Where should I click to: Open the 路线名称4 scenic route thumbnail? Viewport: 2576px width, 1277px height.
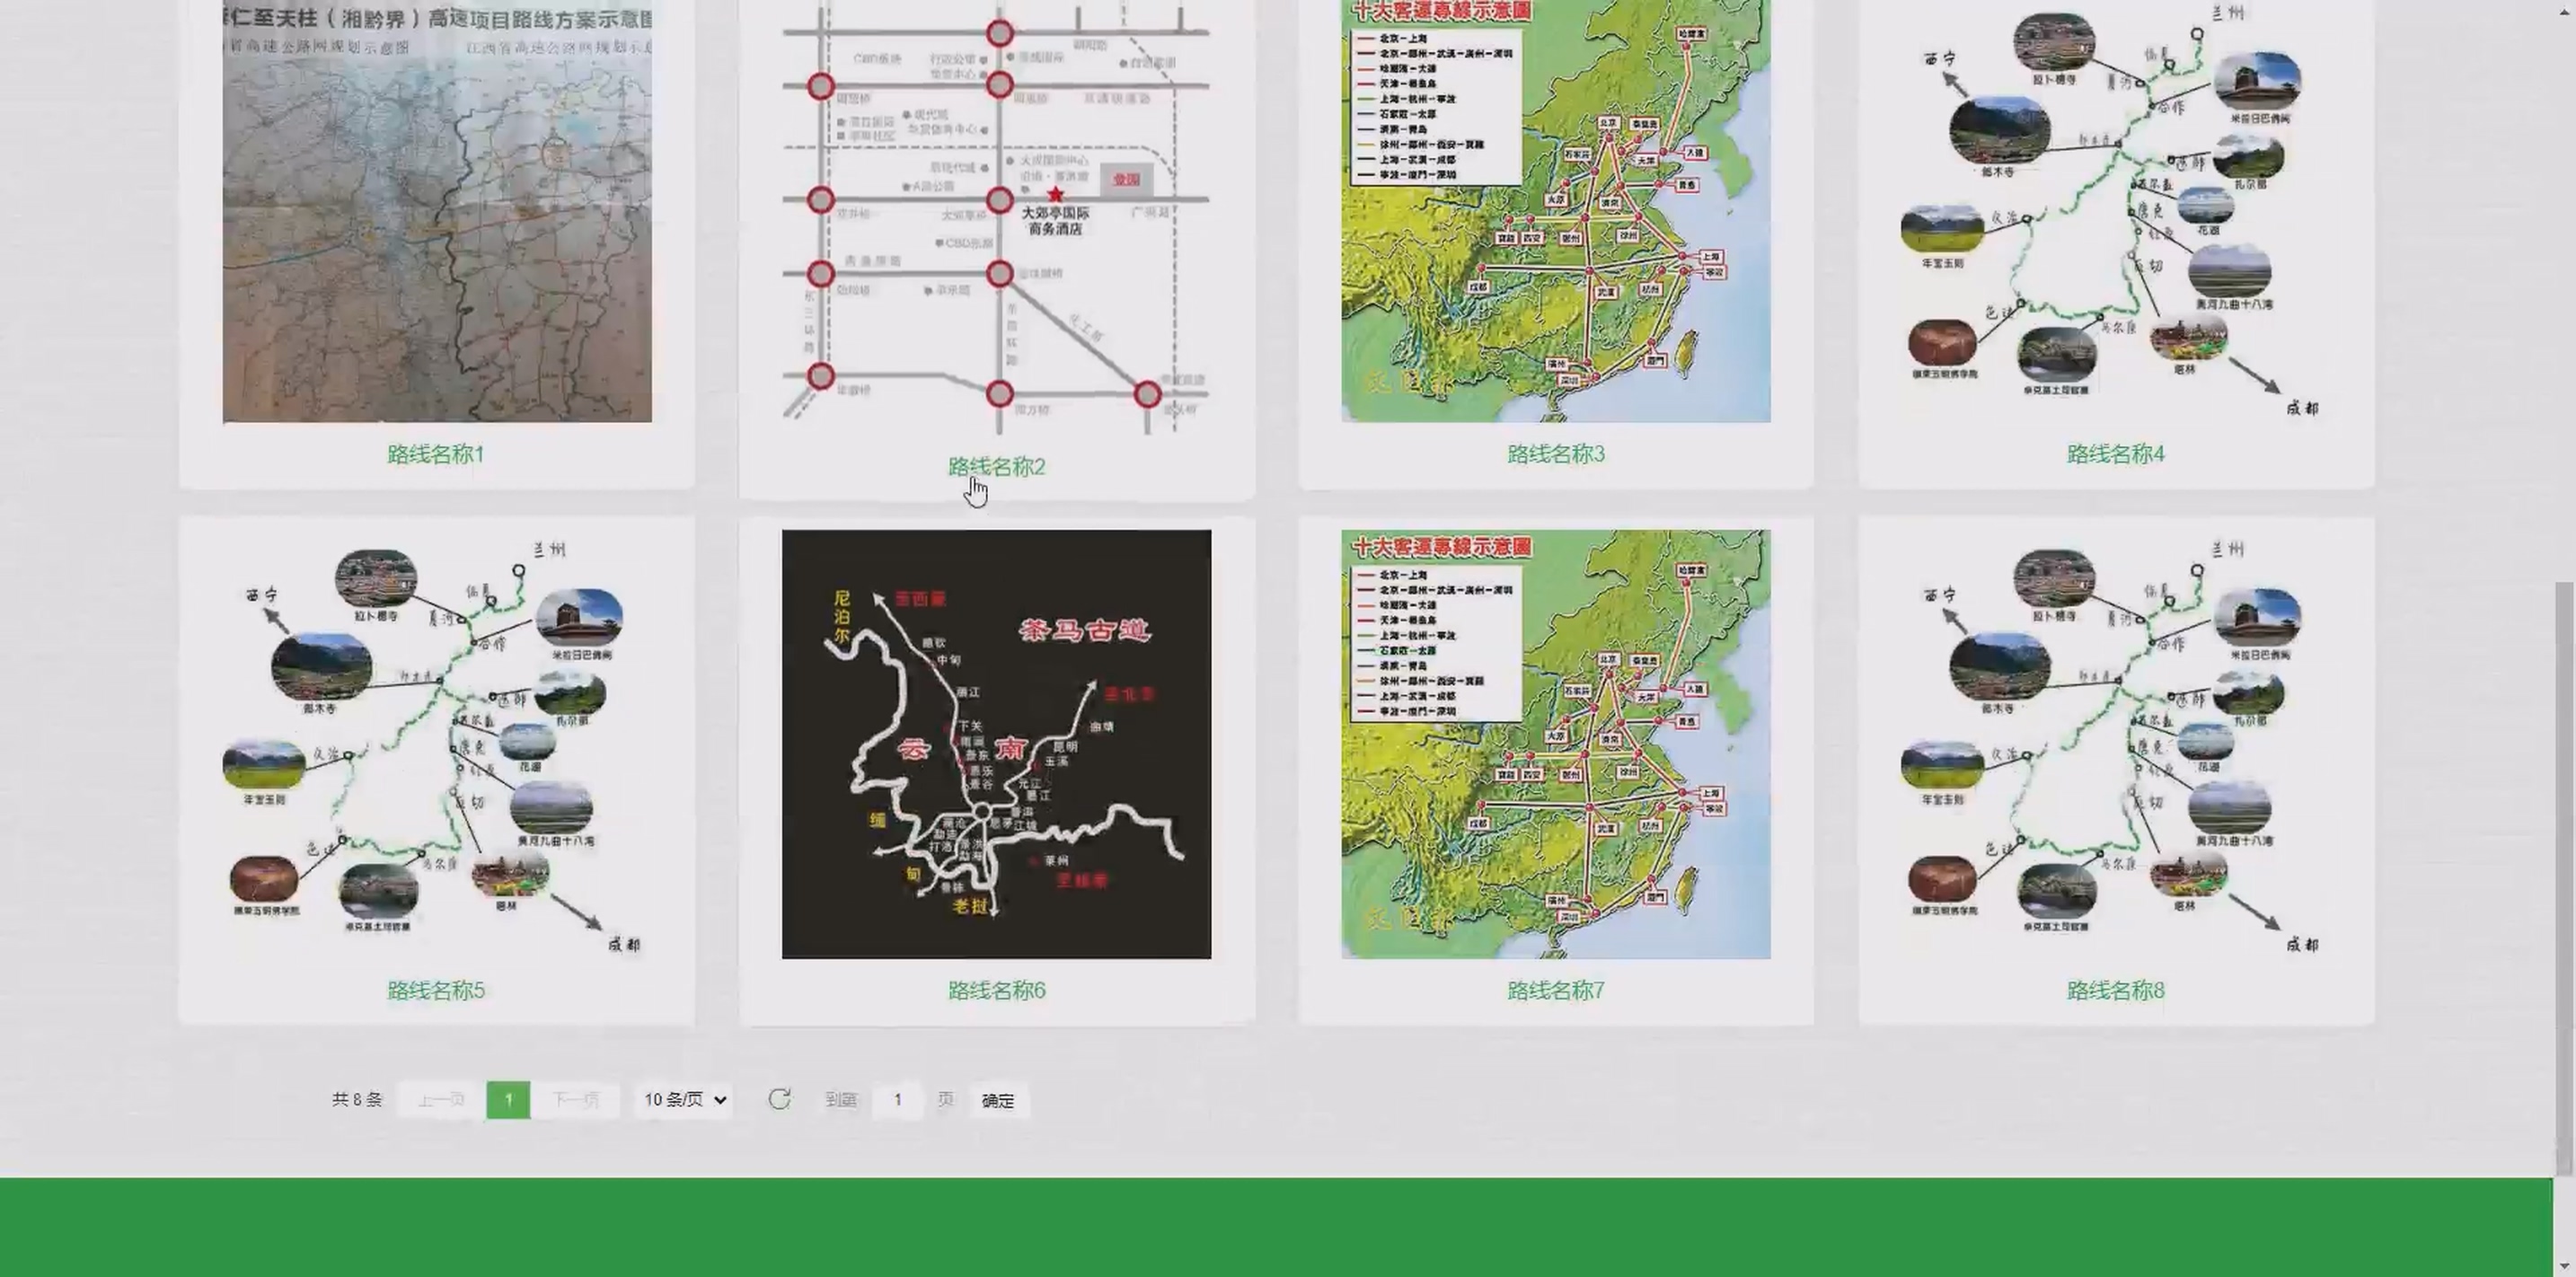coord(2116,210)
